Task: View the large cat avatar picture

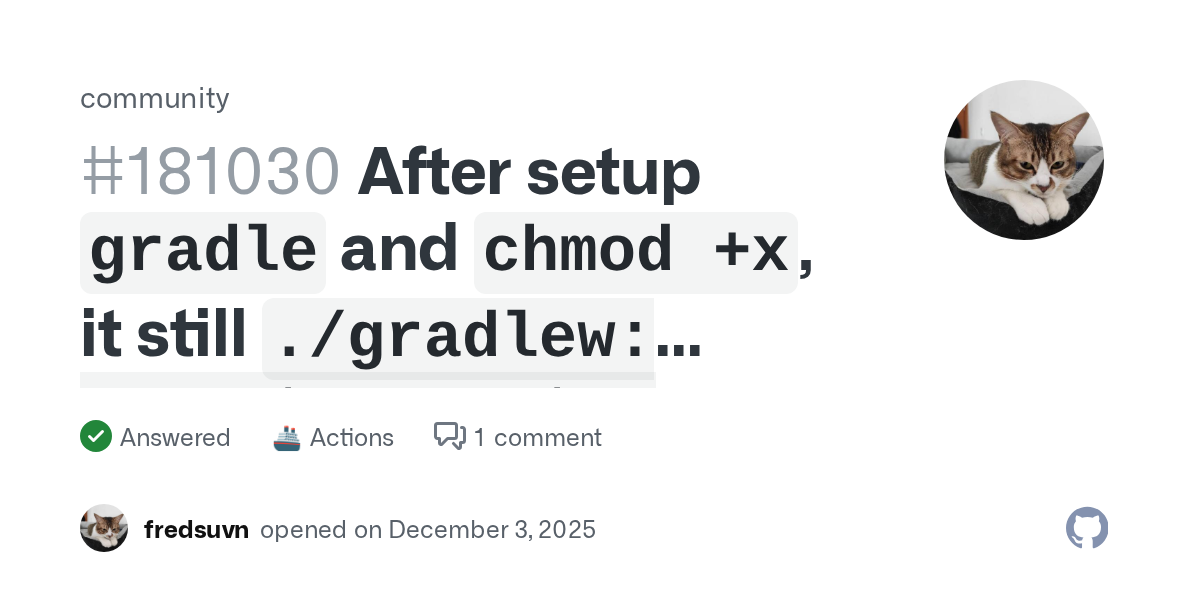Action: [x=1023, y=160]
